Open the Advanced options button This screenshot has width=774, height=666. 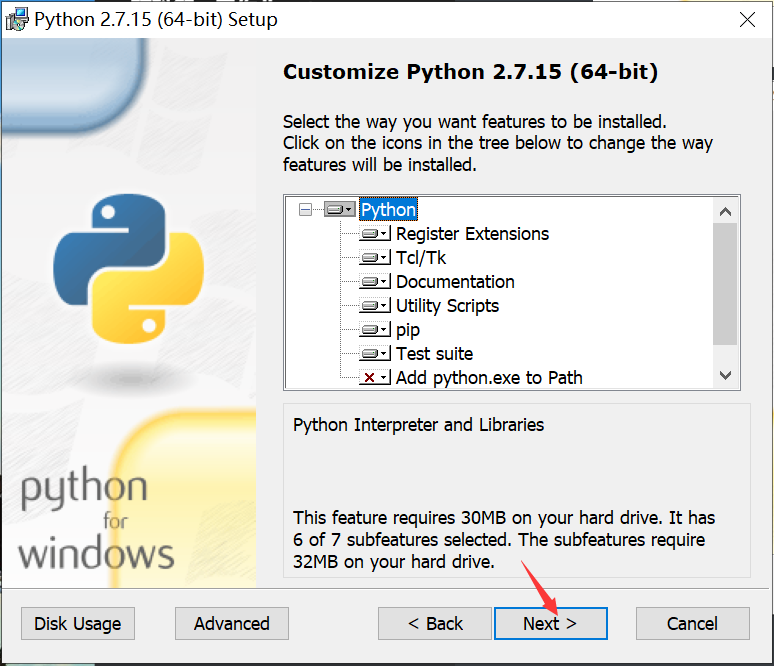coord(232,623)
